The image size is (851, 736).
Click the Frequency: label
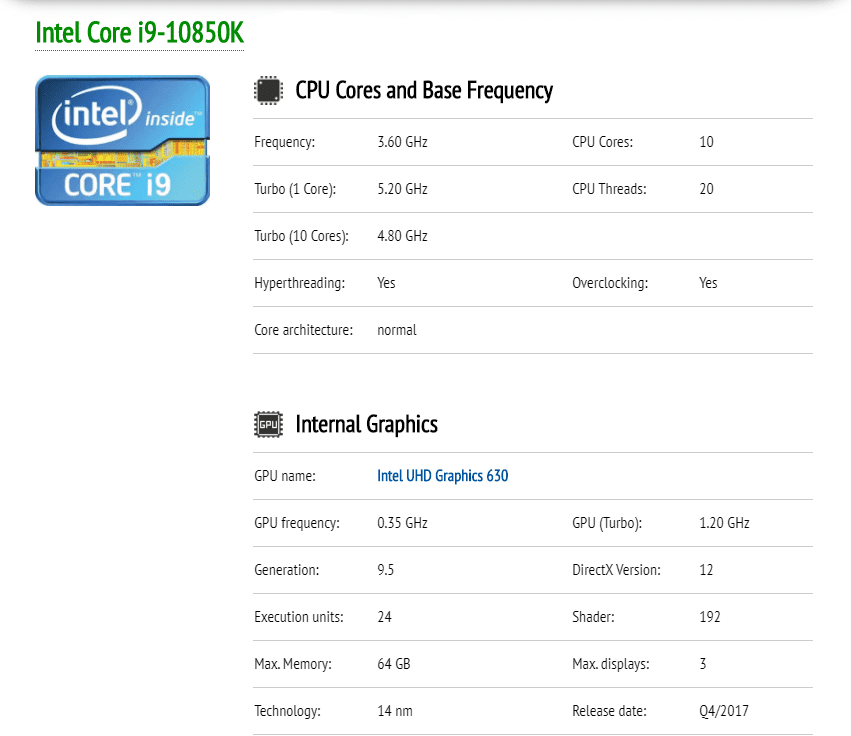tap(284, 142)
